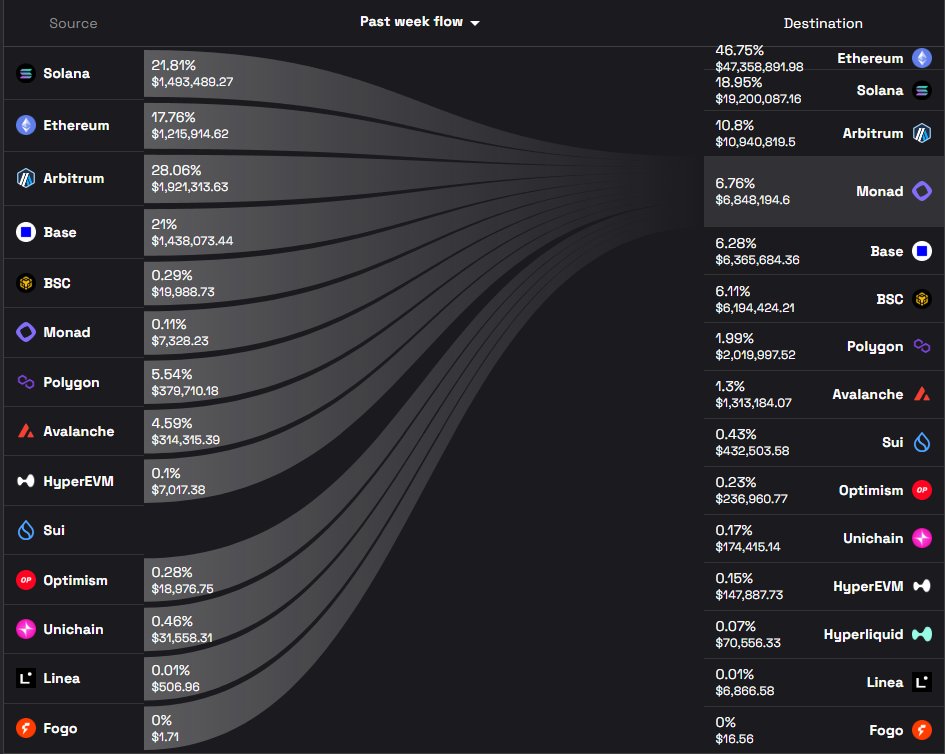Click the Unichain icon in Source list
945x754 pixels.
[26, 629]
